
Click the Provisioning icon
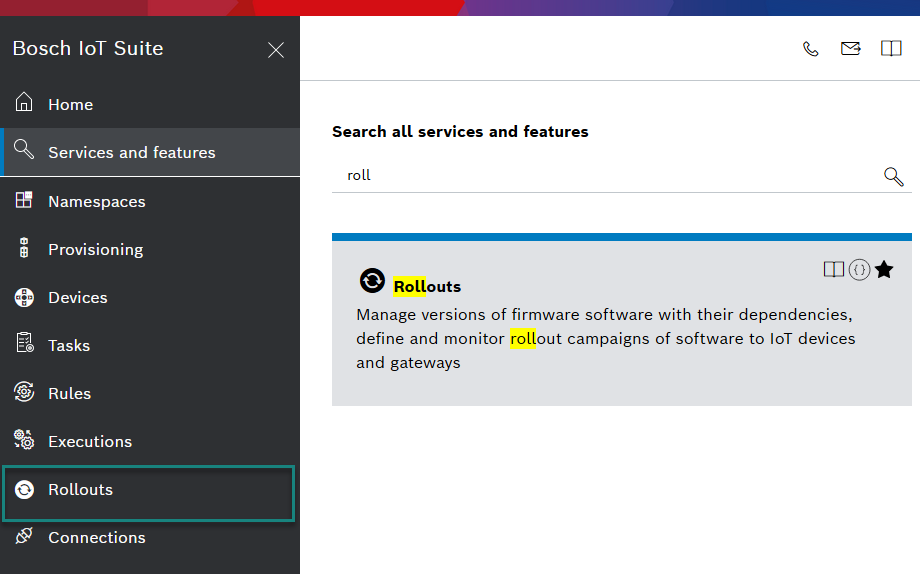pyautogui.click(x=24, y=248)
